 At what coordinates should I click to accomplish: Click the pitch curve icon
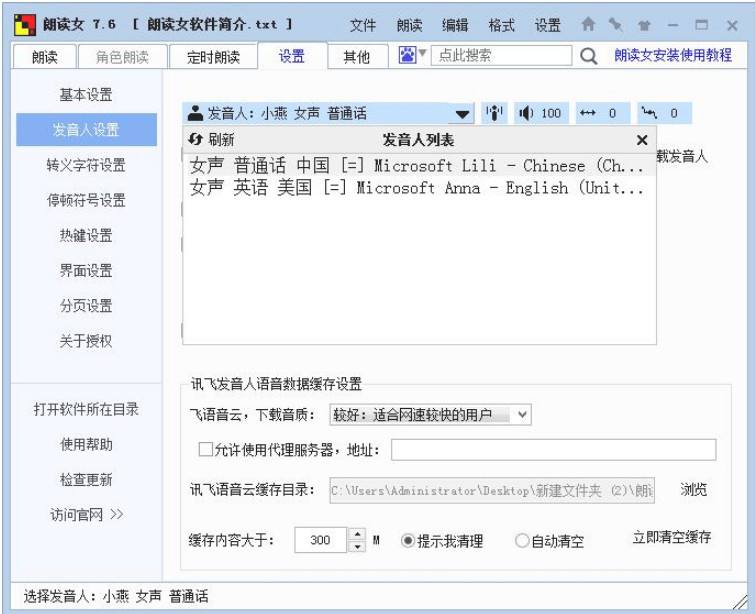coord(652,114)
